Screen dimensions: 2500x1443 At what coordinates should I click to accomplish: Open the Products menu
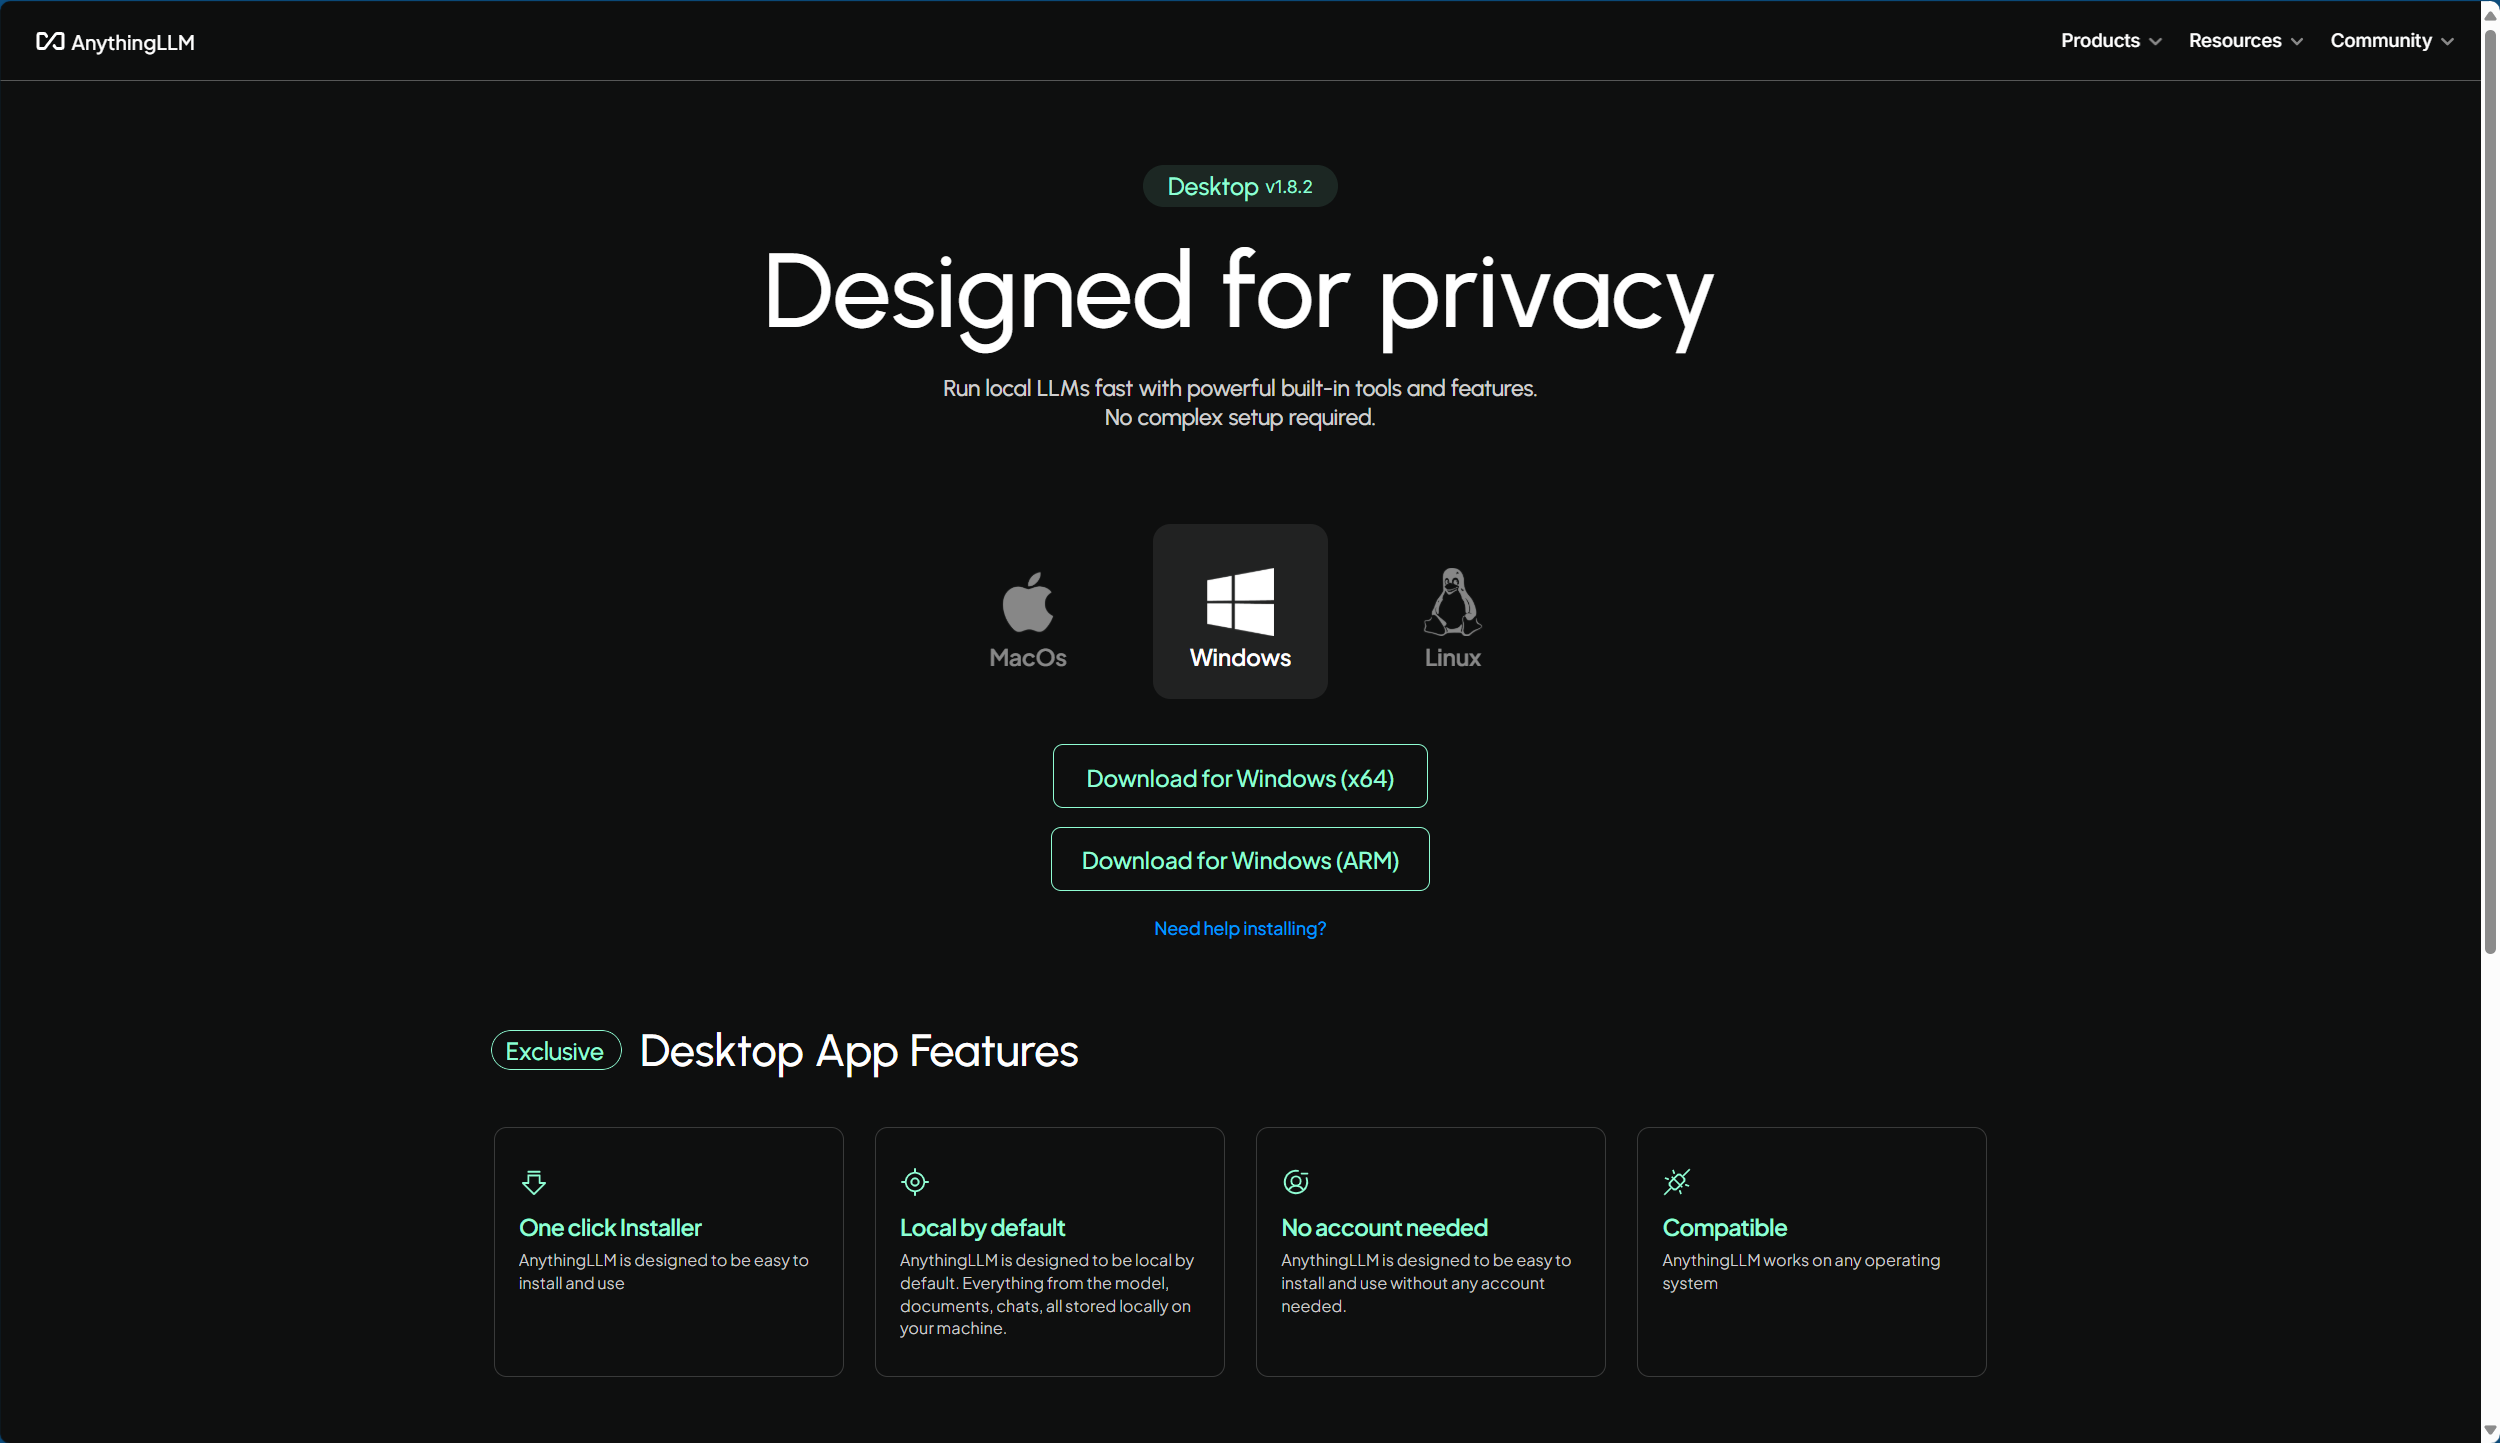(x=2111, y=41)
